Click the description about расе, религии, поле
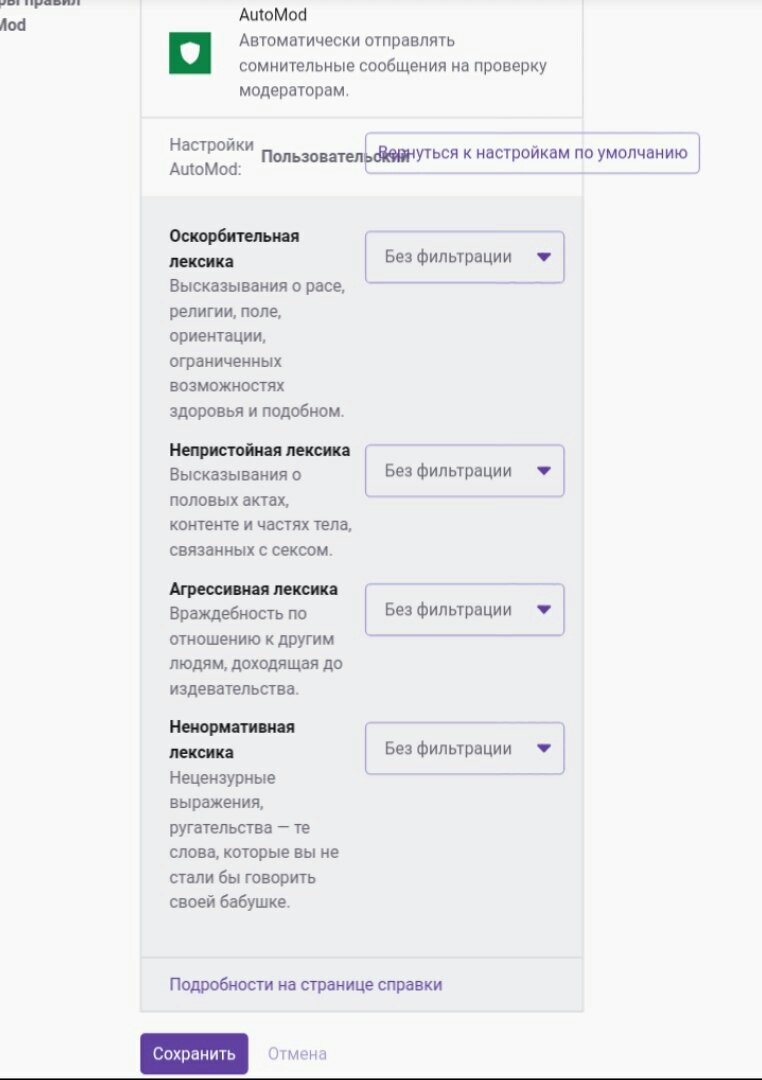Screen dimensions: 762x1080 tap(257, 348)
